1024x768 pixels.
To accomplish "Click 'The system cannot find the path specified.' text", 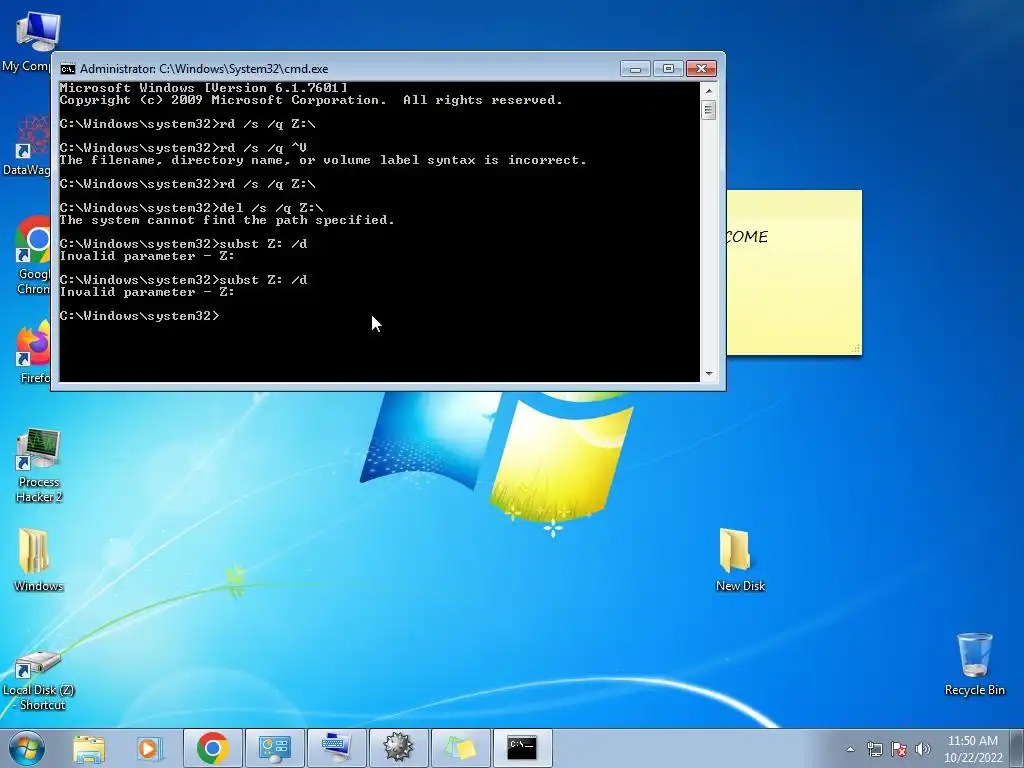I will tap(227, 220).
